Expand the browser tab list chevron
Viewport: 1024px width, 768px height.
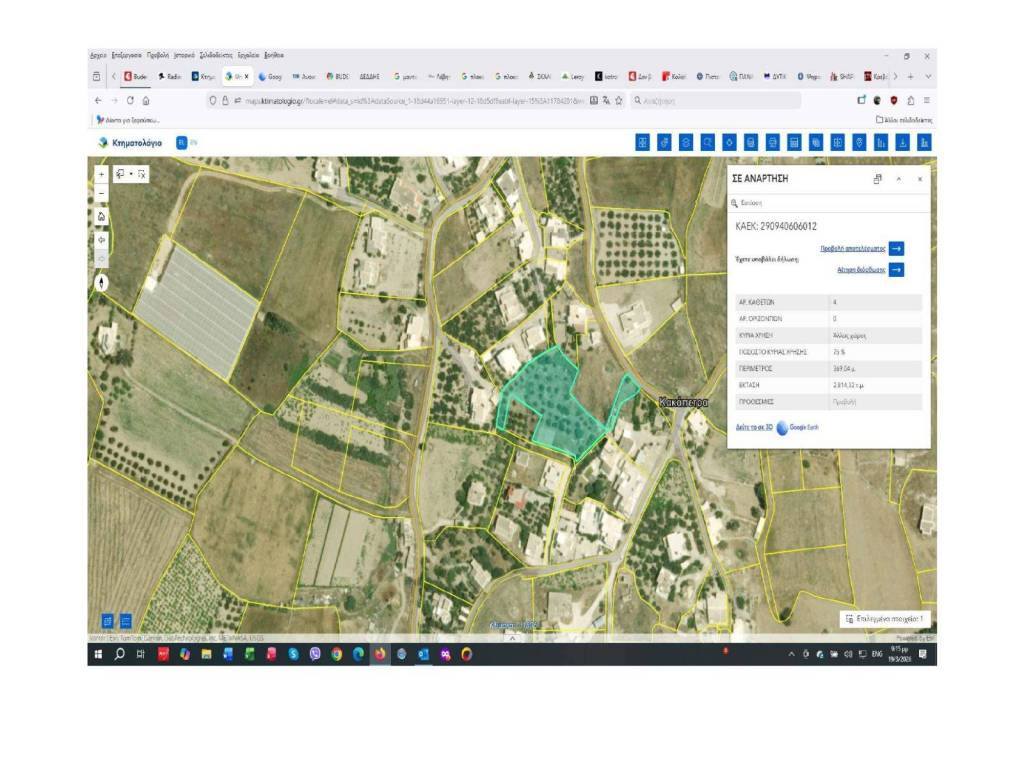click(x=928, y=76)
